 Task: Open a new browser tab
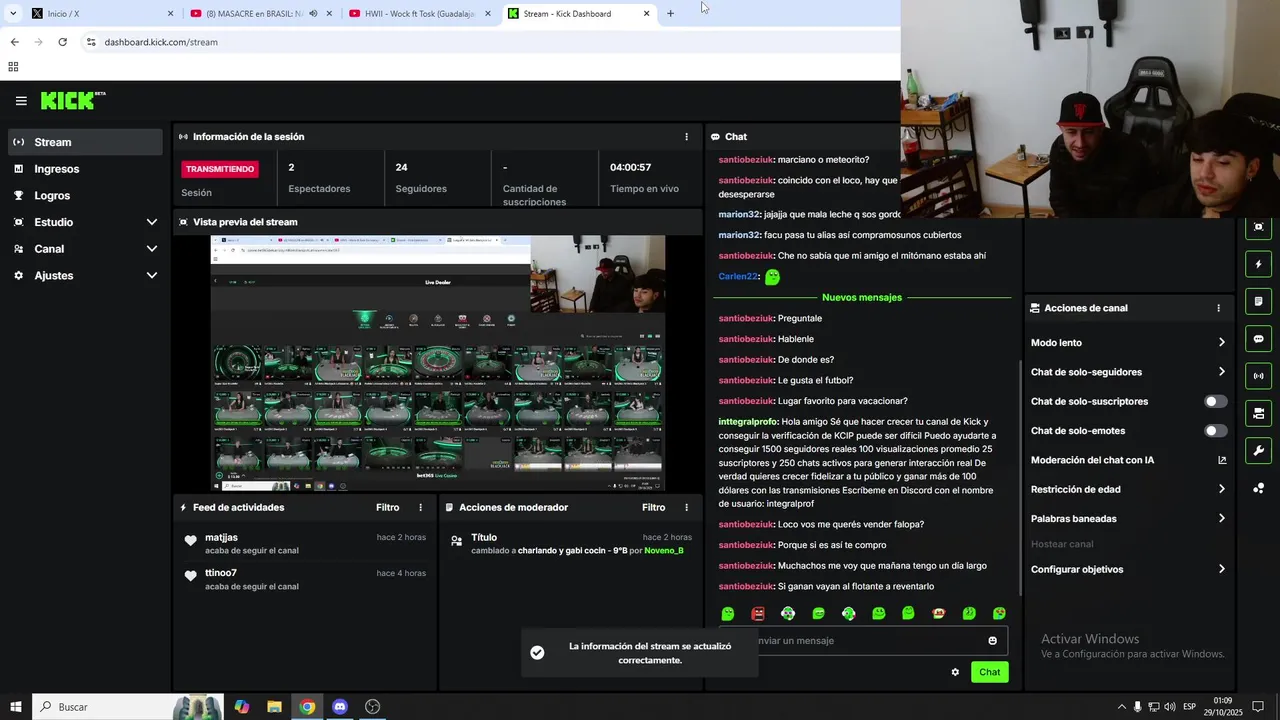pos(670,14)
